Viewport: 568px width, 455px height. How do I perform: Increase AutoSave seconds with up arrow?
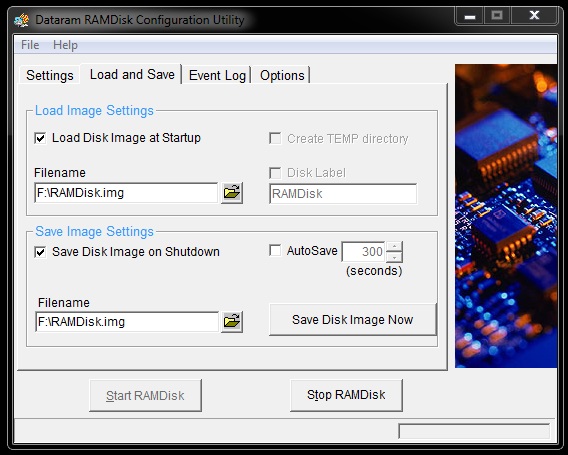click(x=394, y=246)
